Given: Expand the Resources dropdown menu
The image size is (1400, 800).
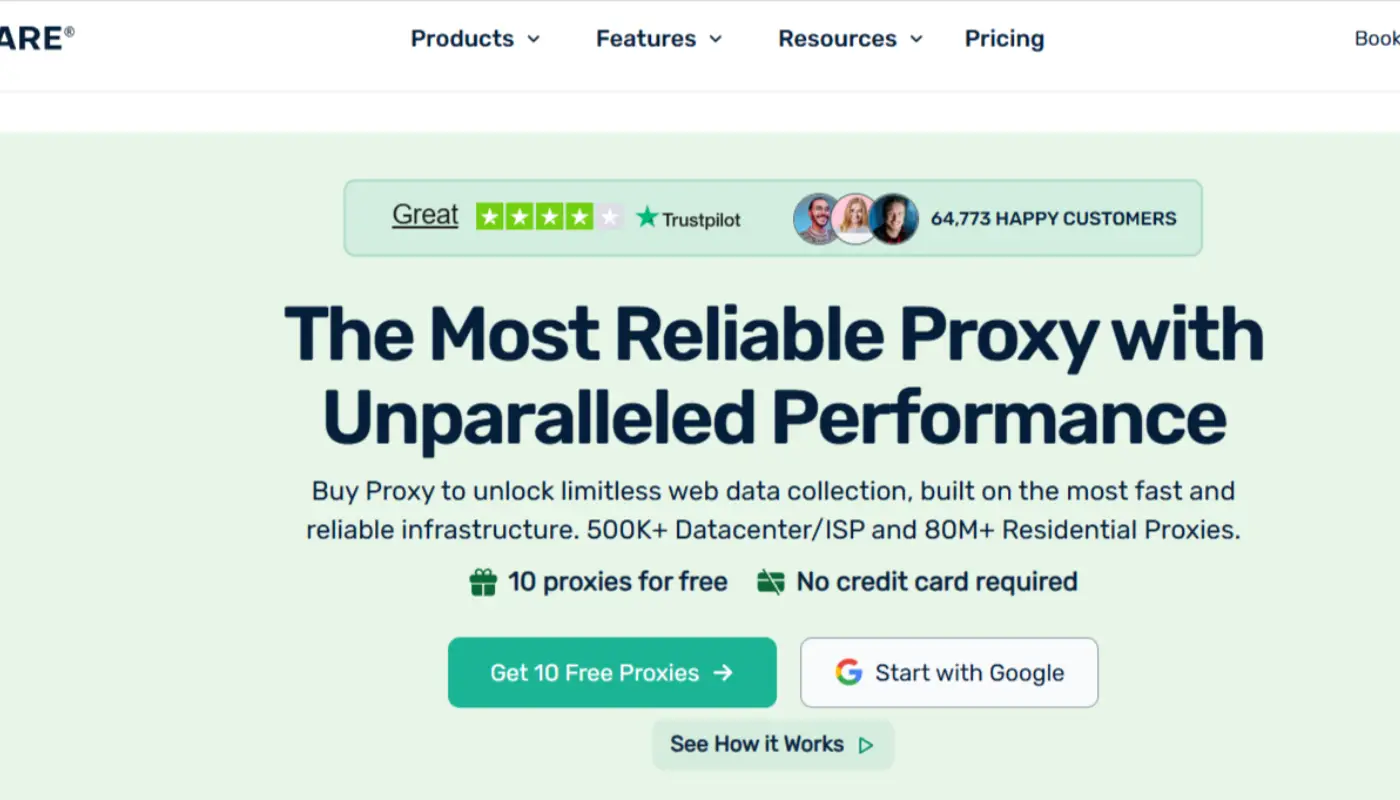Looking at the screenshot, I should [x=849, y=39].
